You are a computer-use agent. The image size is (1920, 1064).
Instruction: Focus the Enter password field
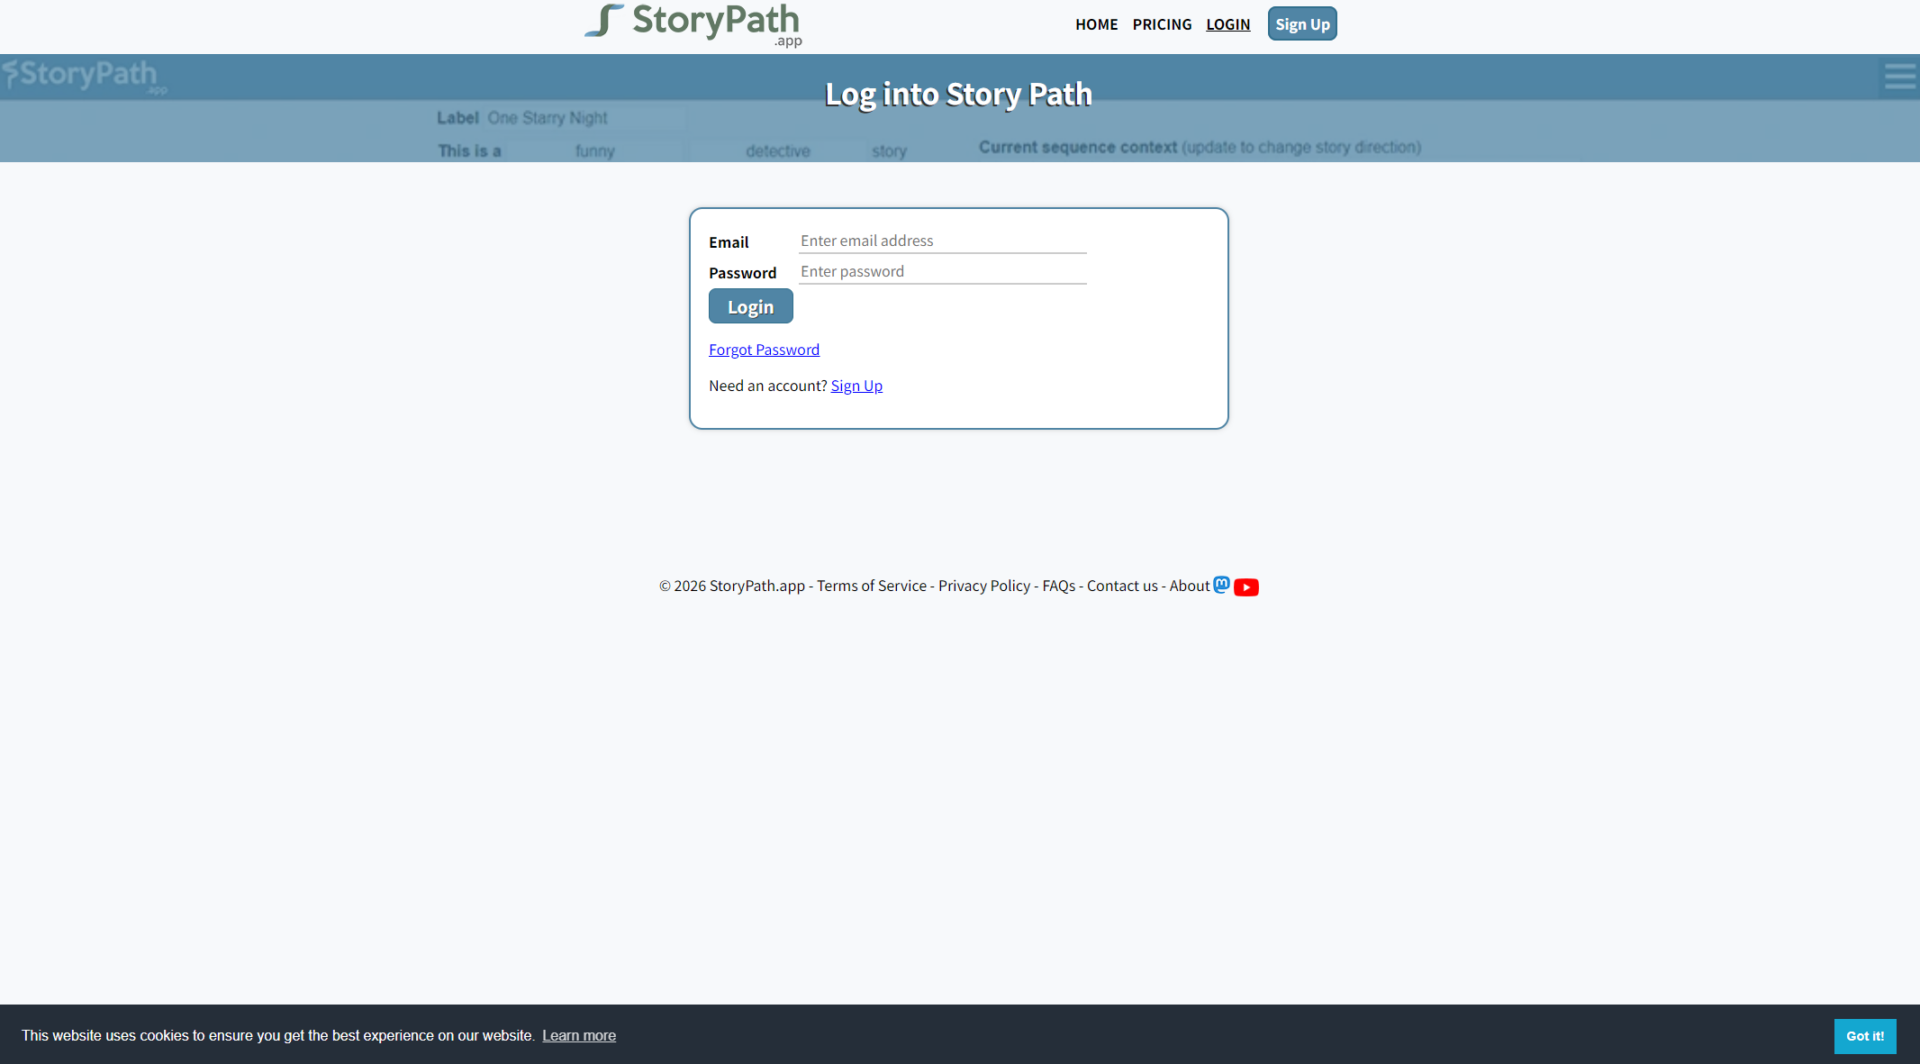[x=941, y=271]
